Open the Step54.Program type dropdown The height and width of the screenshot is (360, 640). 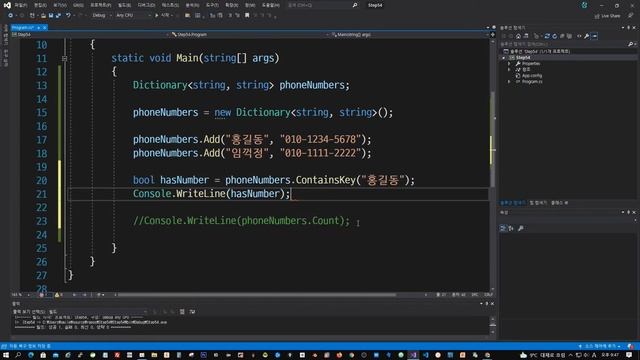point(249,35)
